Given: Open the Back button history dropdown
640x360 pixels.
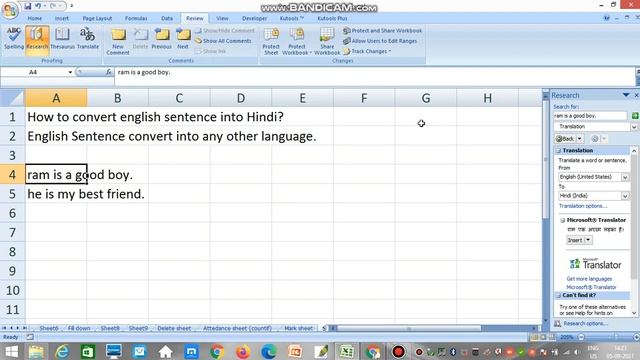Looking at the screenshot, I should (x=580, y=139).
